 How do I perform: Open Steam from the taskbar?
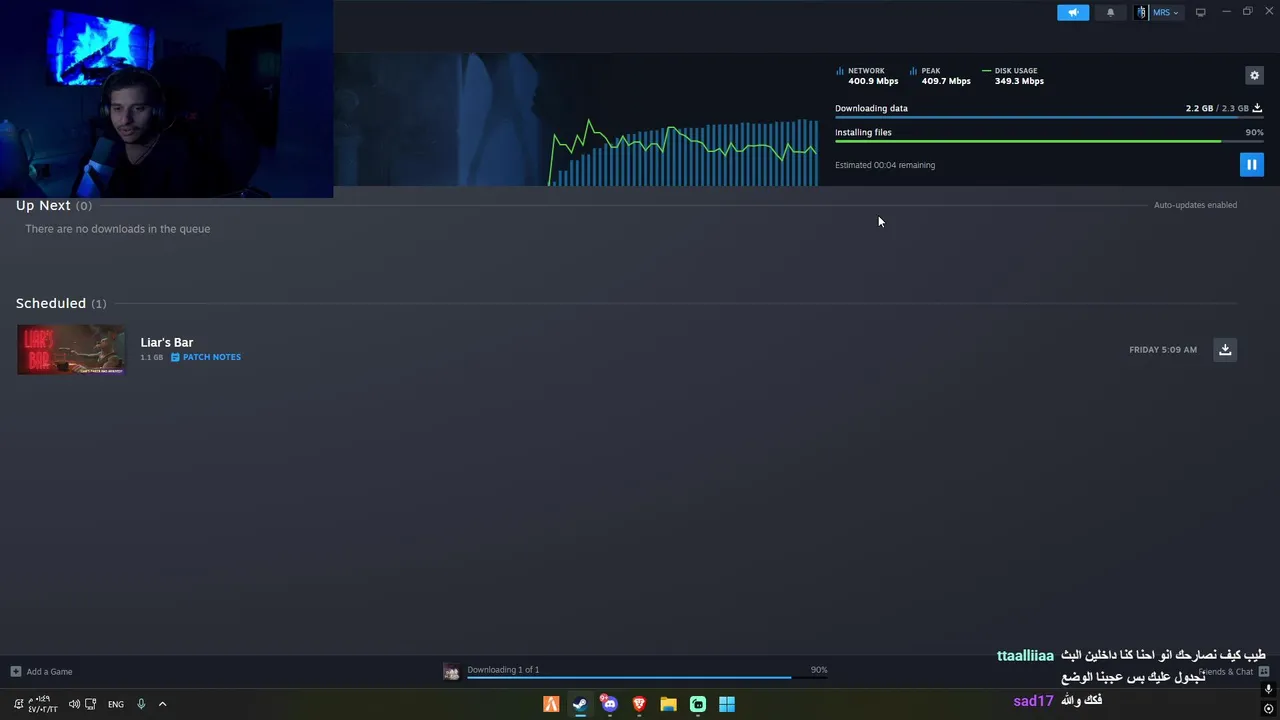click(580, 704)
